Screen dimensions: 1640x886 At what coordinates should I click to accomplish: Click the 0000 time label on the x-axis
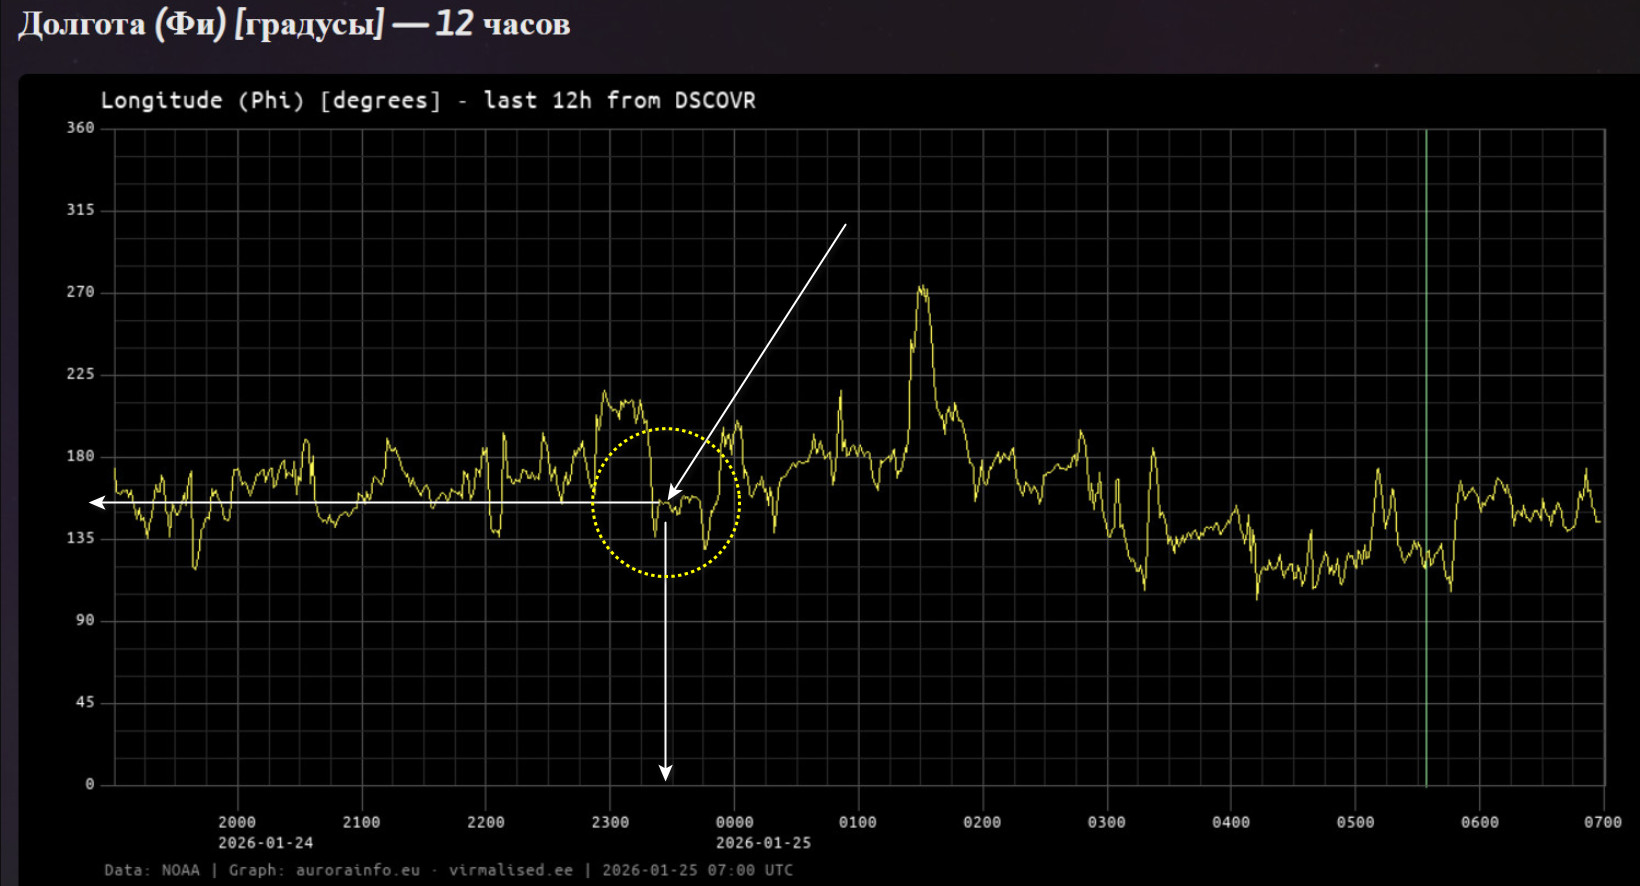pyautogui.click(x=734, y=822)
